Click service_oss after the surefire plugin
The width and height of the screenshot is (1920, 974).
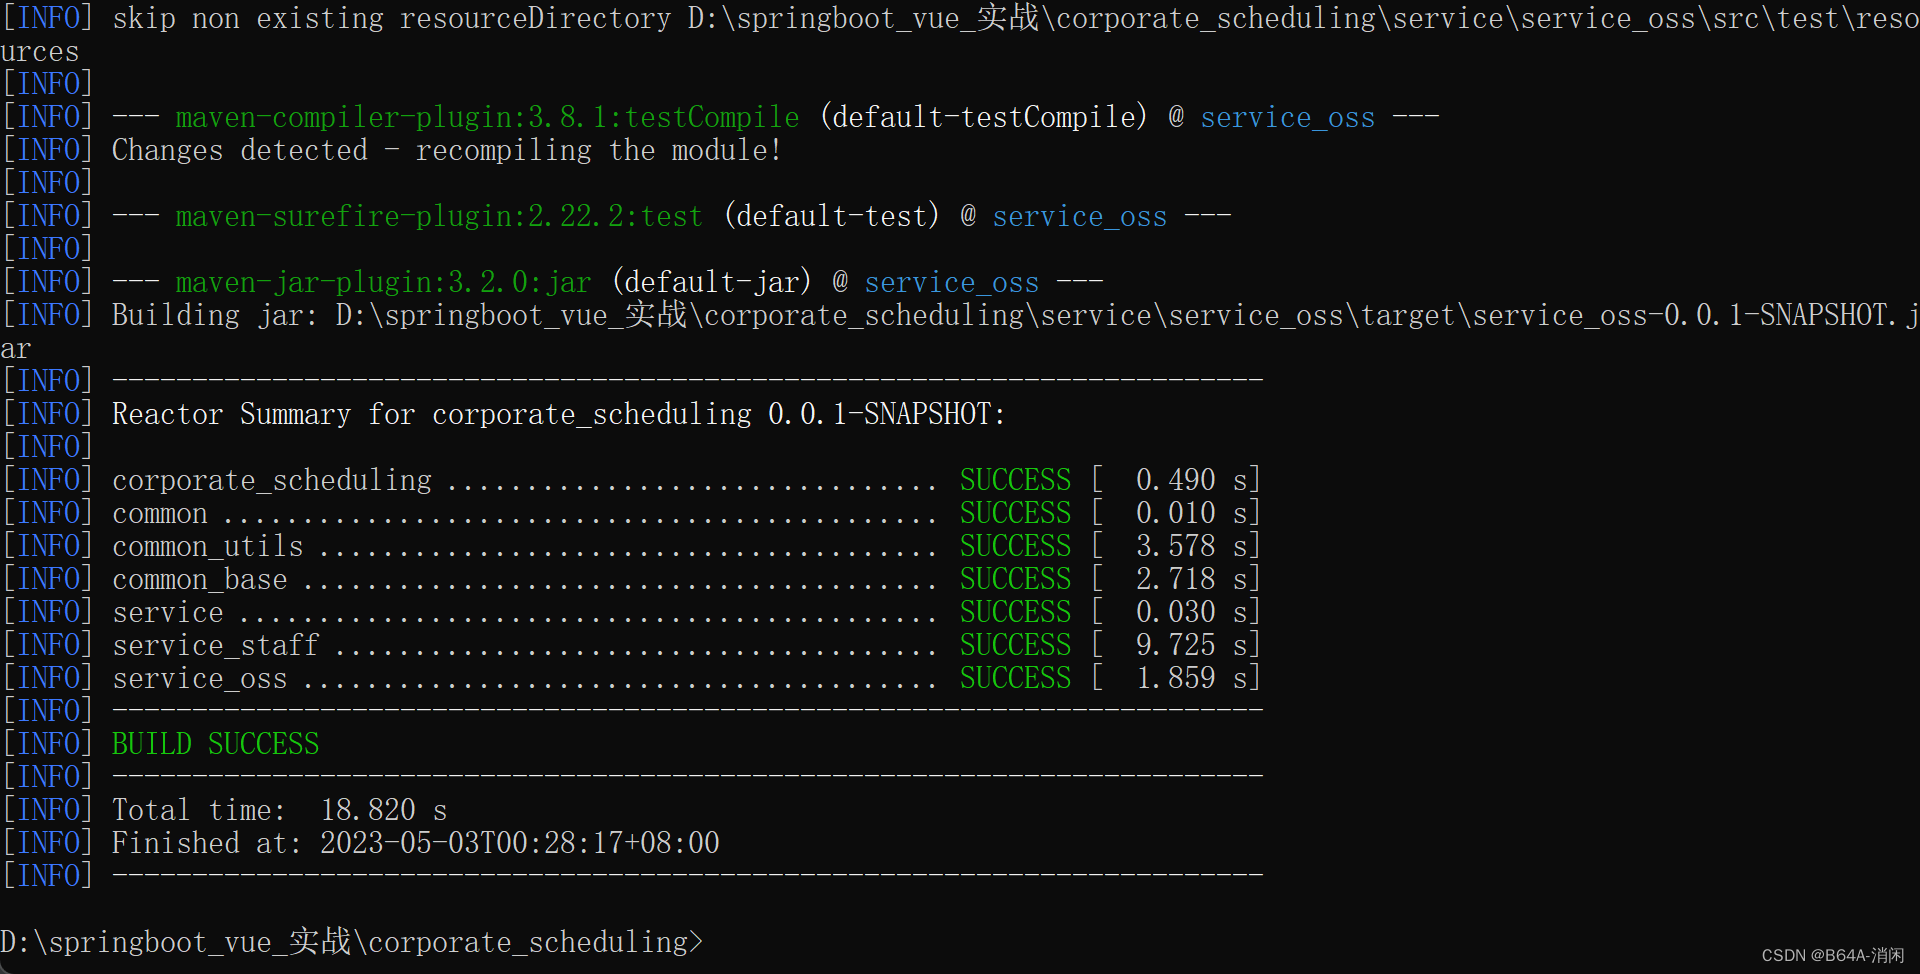[x=1079, y=216]
